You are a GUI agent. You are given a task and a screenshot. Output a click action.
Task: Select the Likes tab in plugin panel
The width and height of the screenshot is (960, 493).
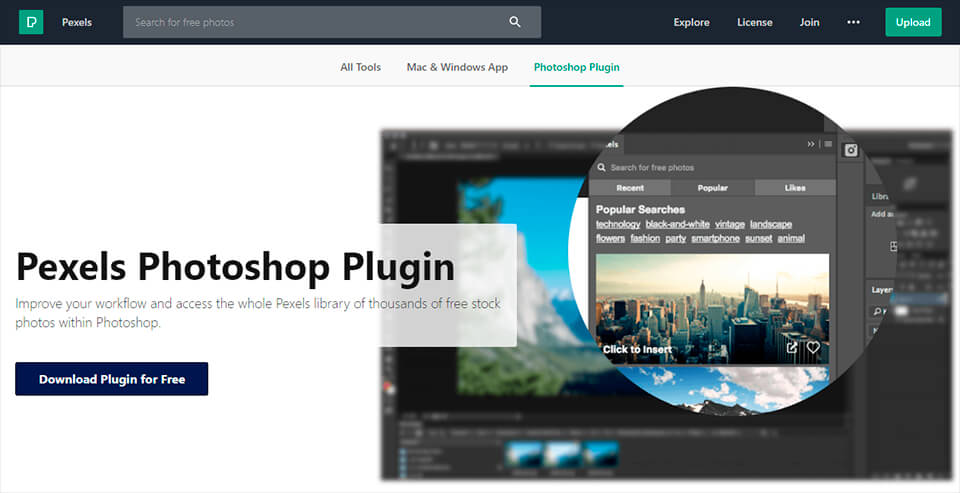[x=795, y=188]
